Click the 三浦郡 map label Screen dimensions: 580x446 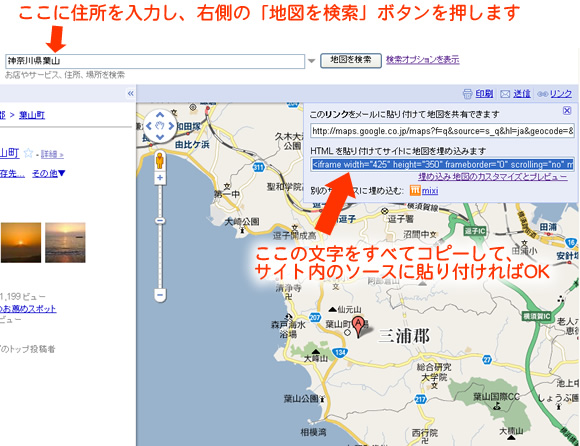point(404,336)
